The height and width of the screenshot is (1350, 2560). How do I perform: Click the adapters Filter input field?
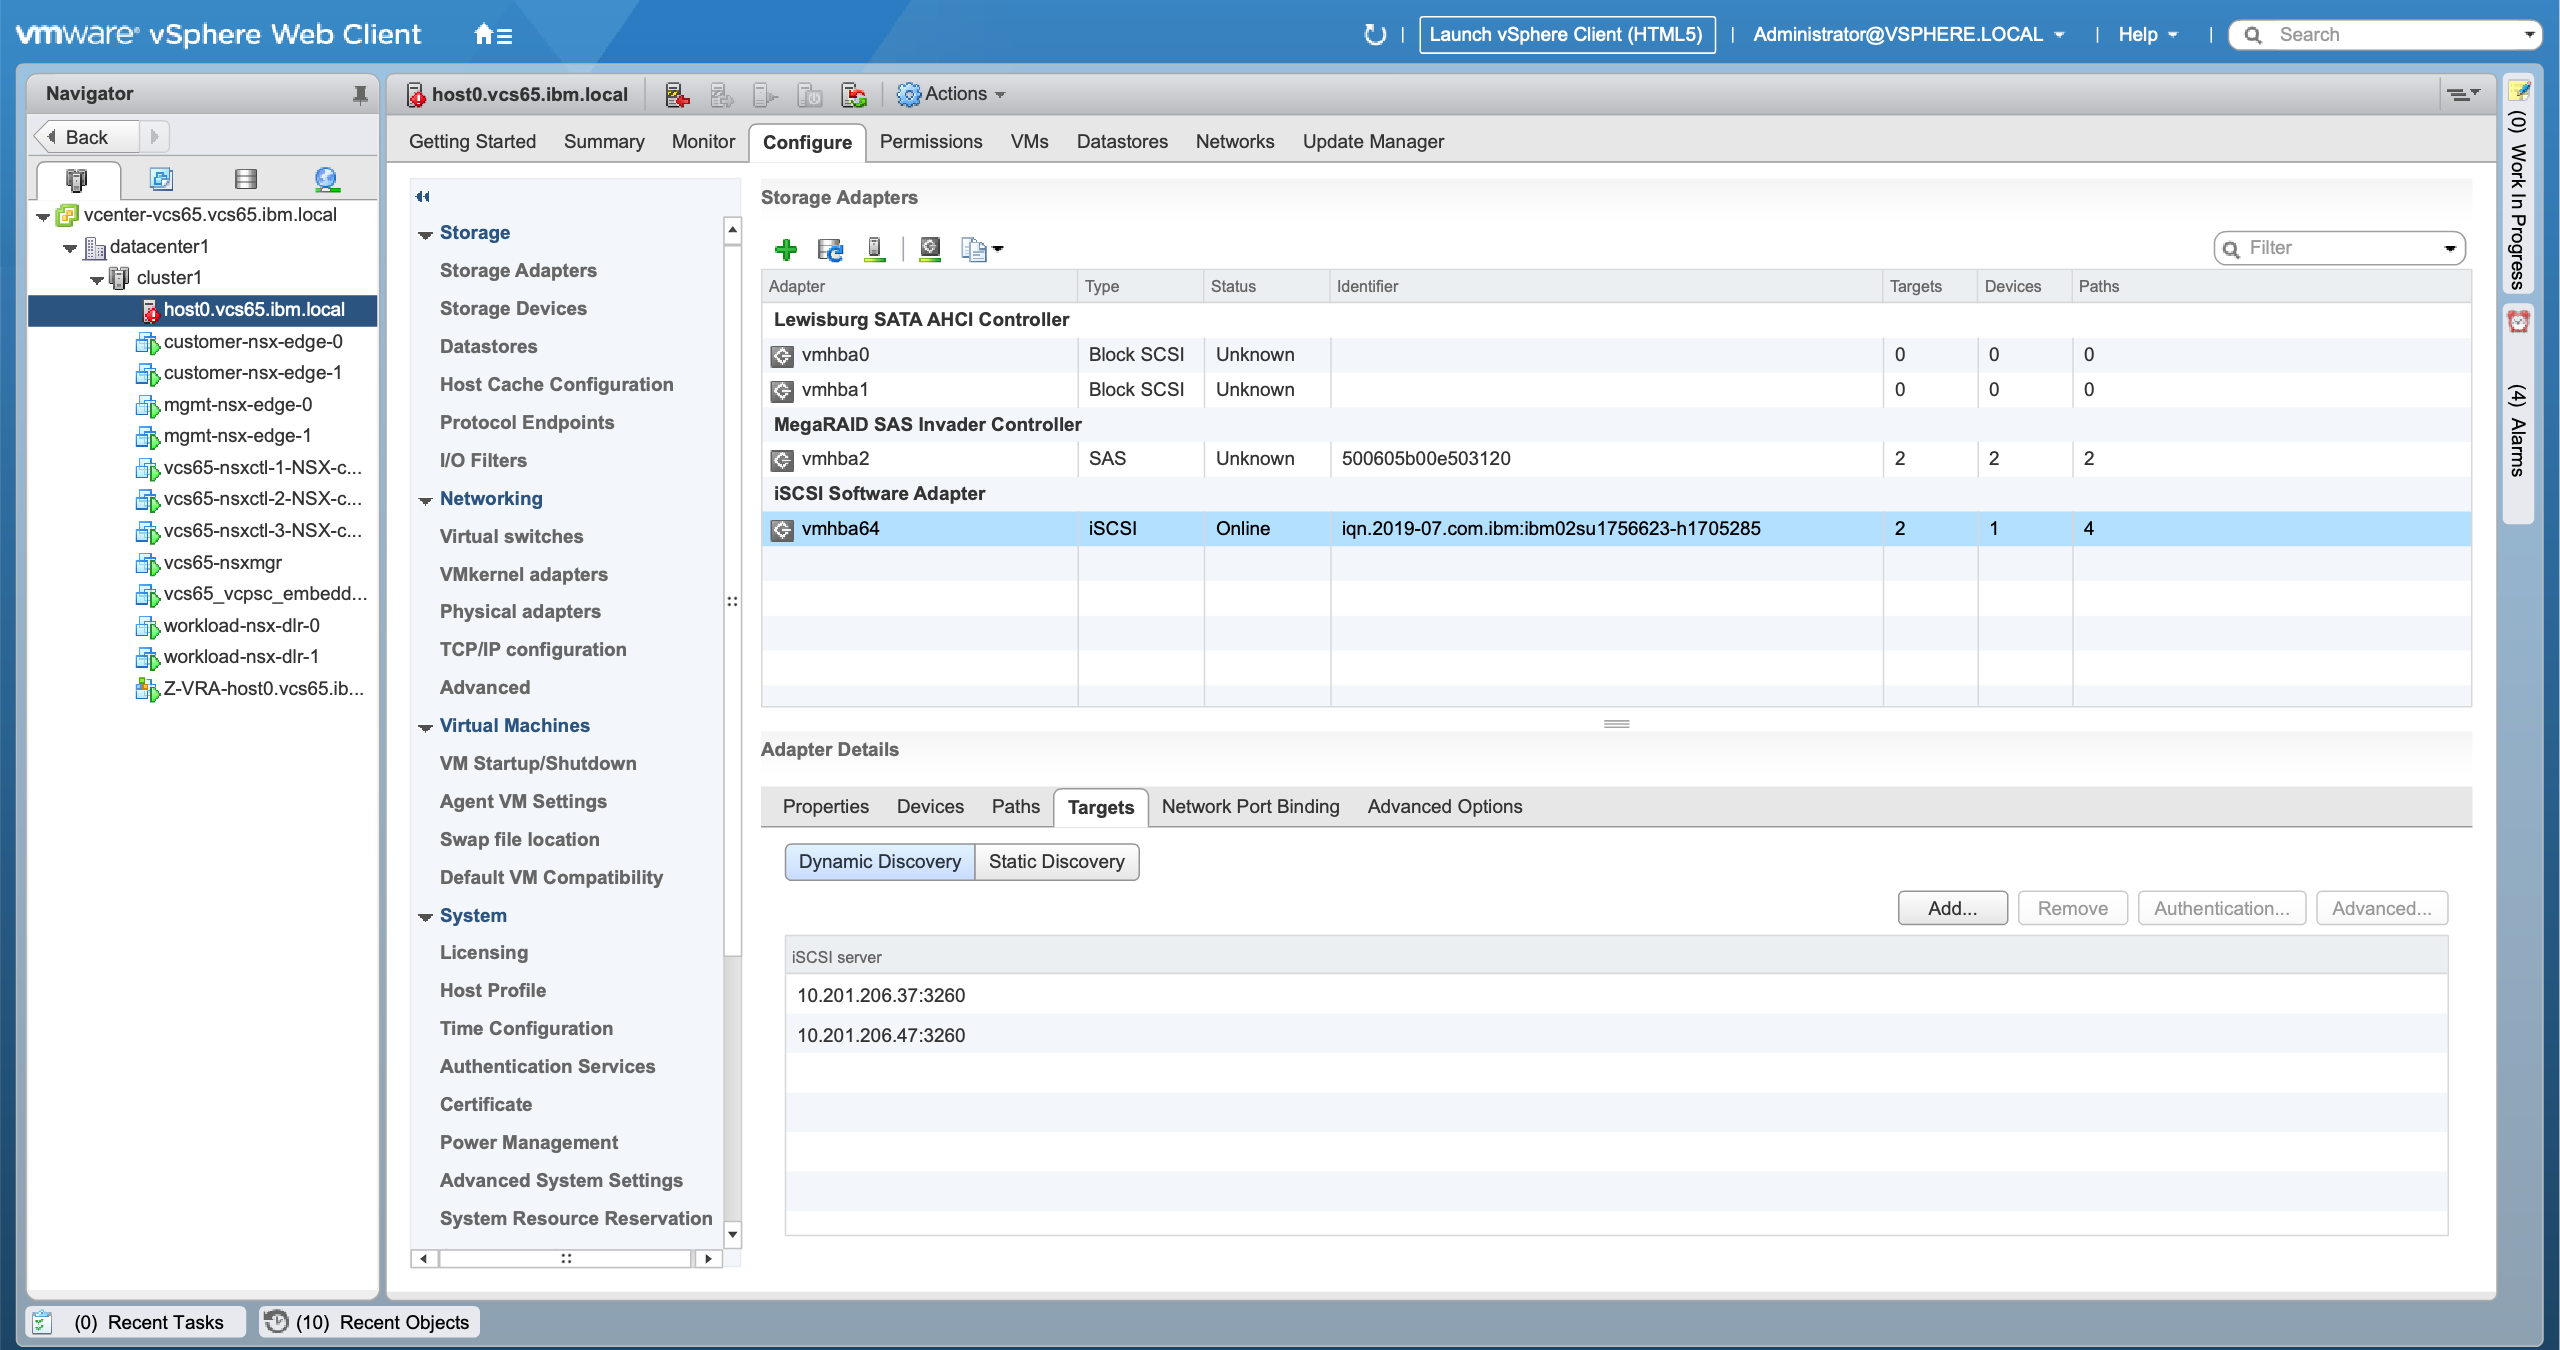click(x=2341, y=249)
